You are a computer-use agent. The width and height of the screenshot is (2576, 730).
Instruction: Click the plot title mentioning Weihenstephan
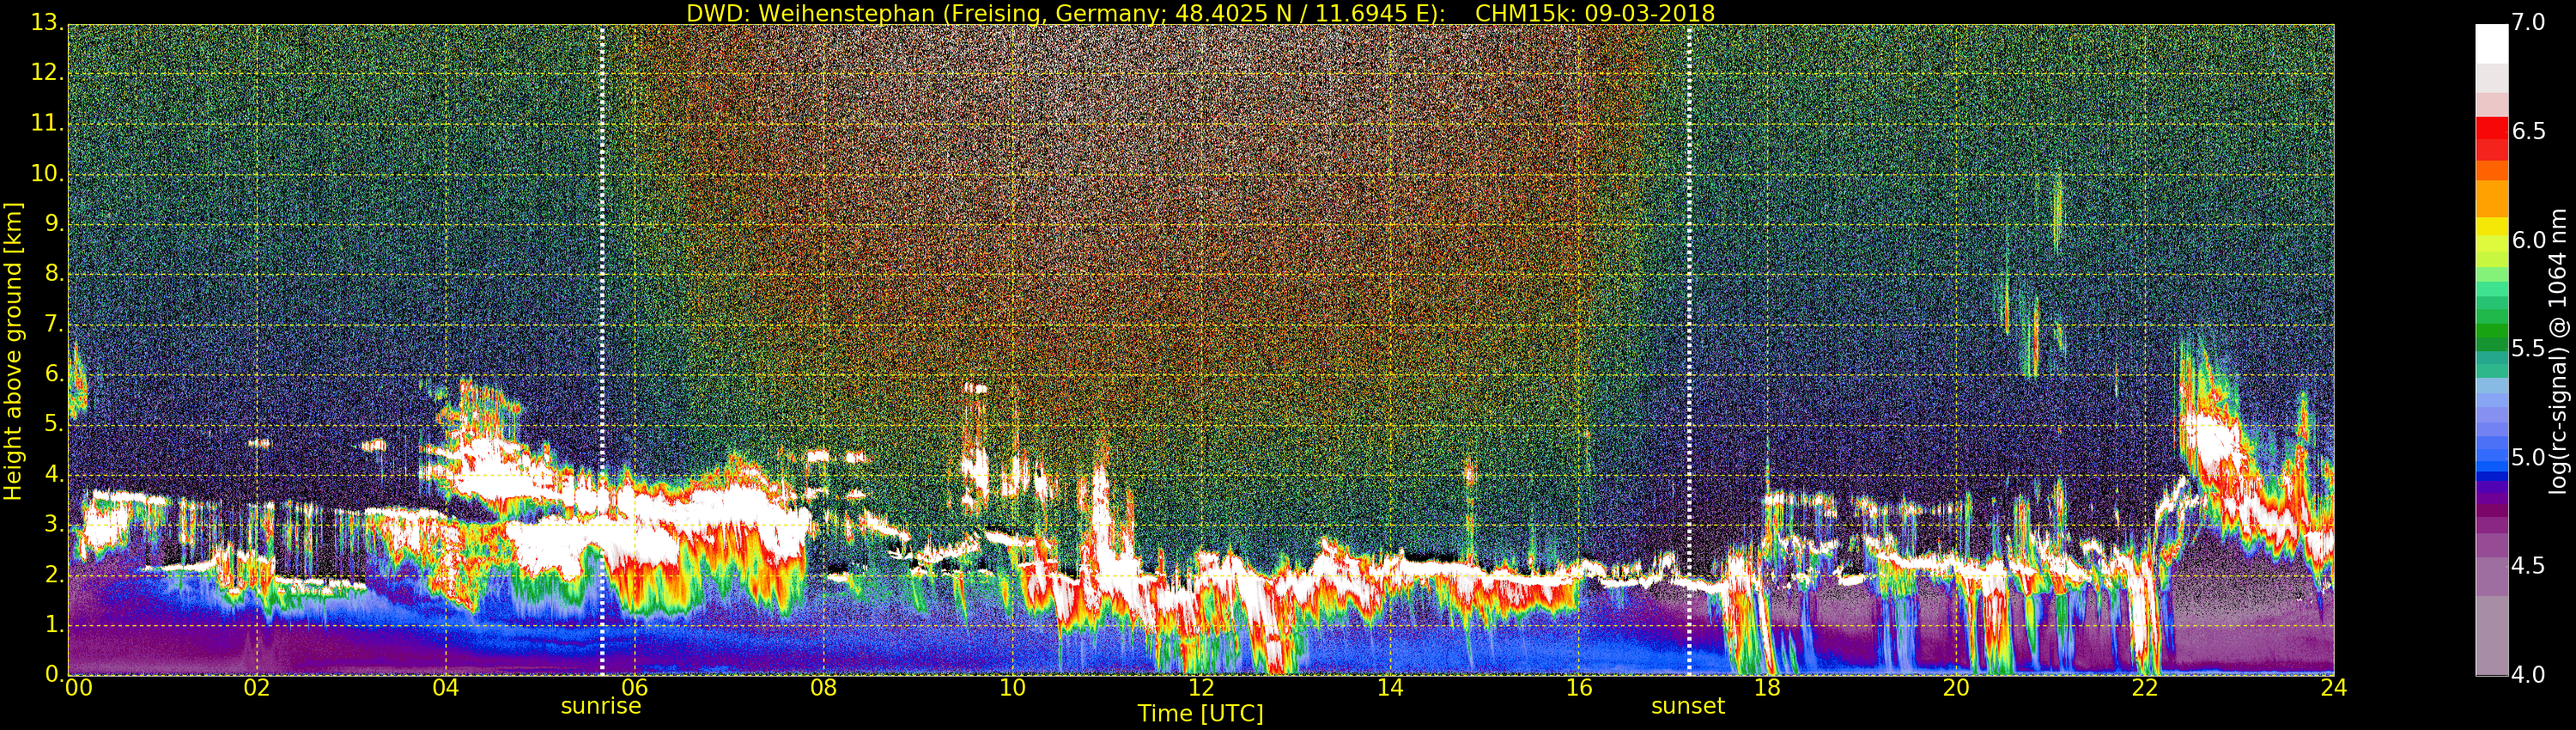click(x=1200, y=13)
